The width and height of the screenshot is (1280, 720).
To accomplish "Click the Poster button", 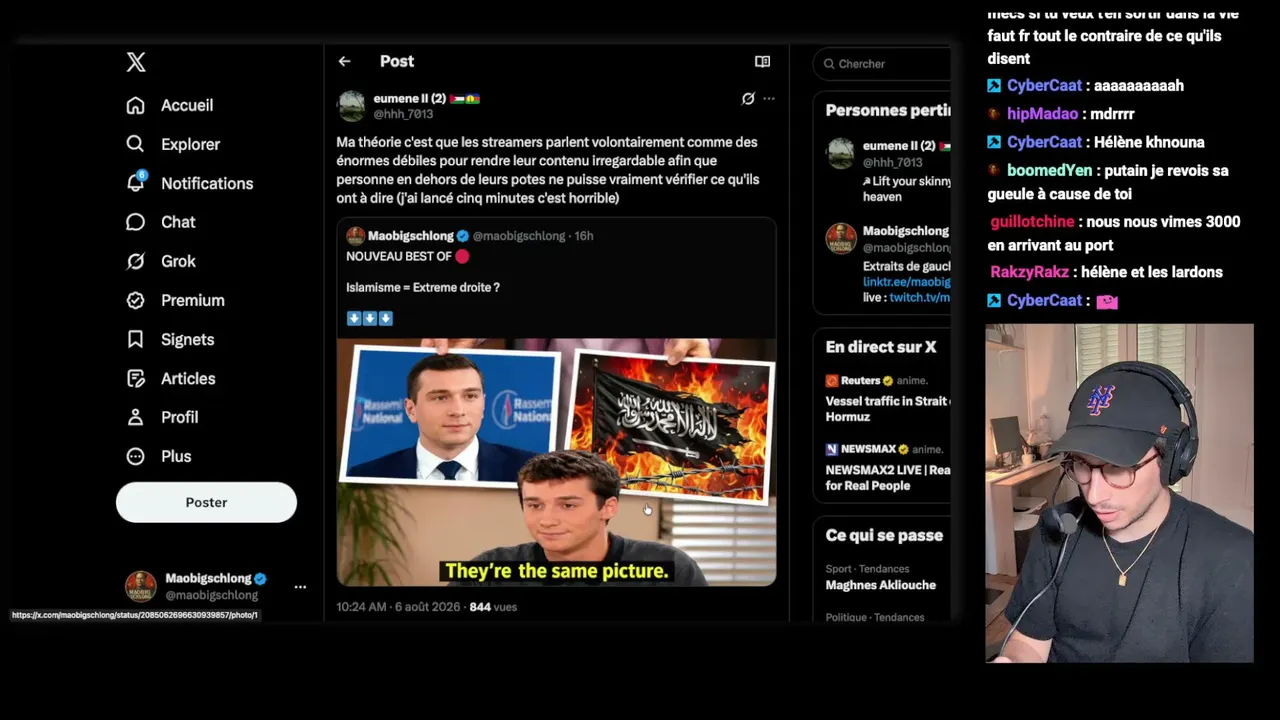I will pyautogui.click(x=206, y=502).
